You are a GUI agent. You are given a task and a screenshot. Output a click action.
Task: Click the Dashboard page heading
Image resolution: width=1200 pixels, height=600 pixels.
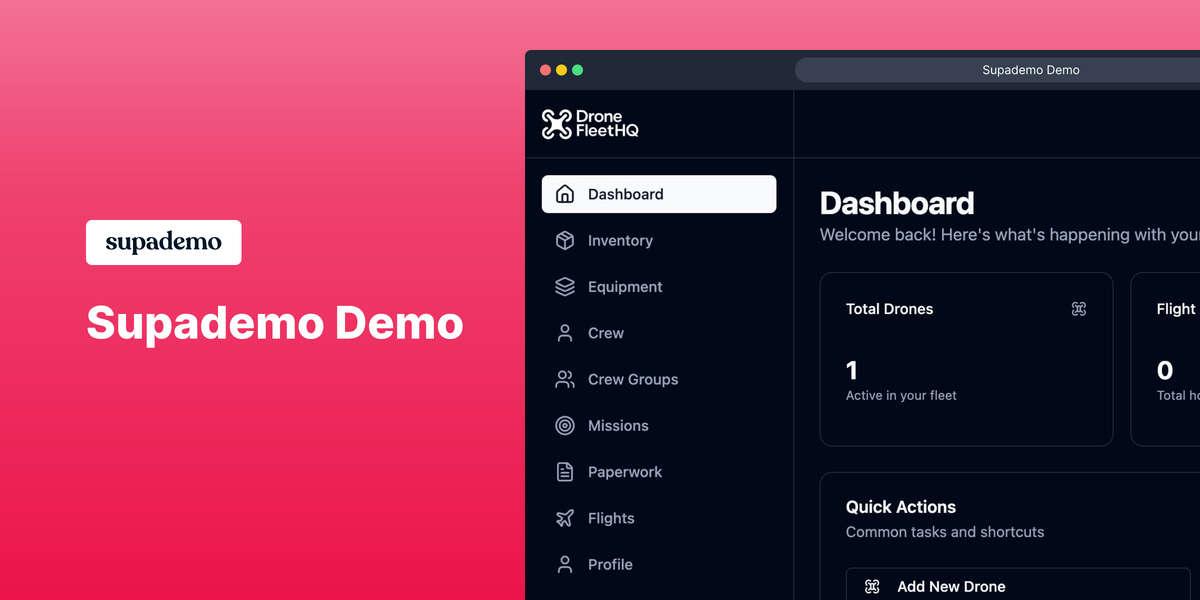[897, 203]
